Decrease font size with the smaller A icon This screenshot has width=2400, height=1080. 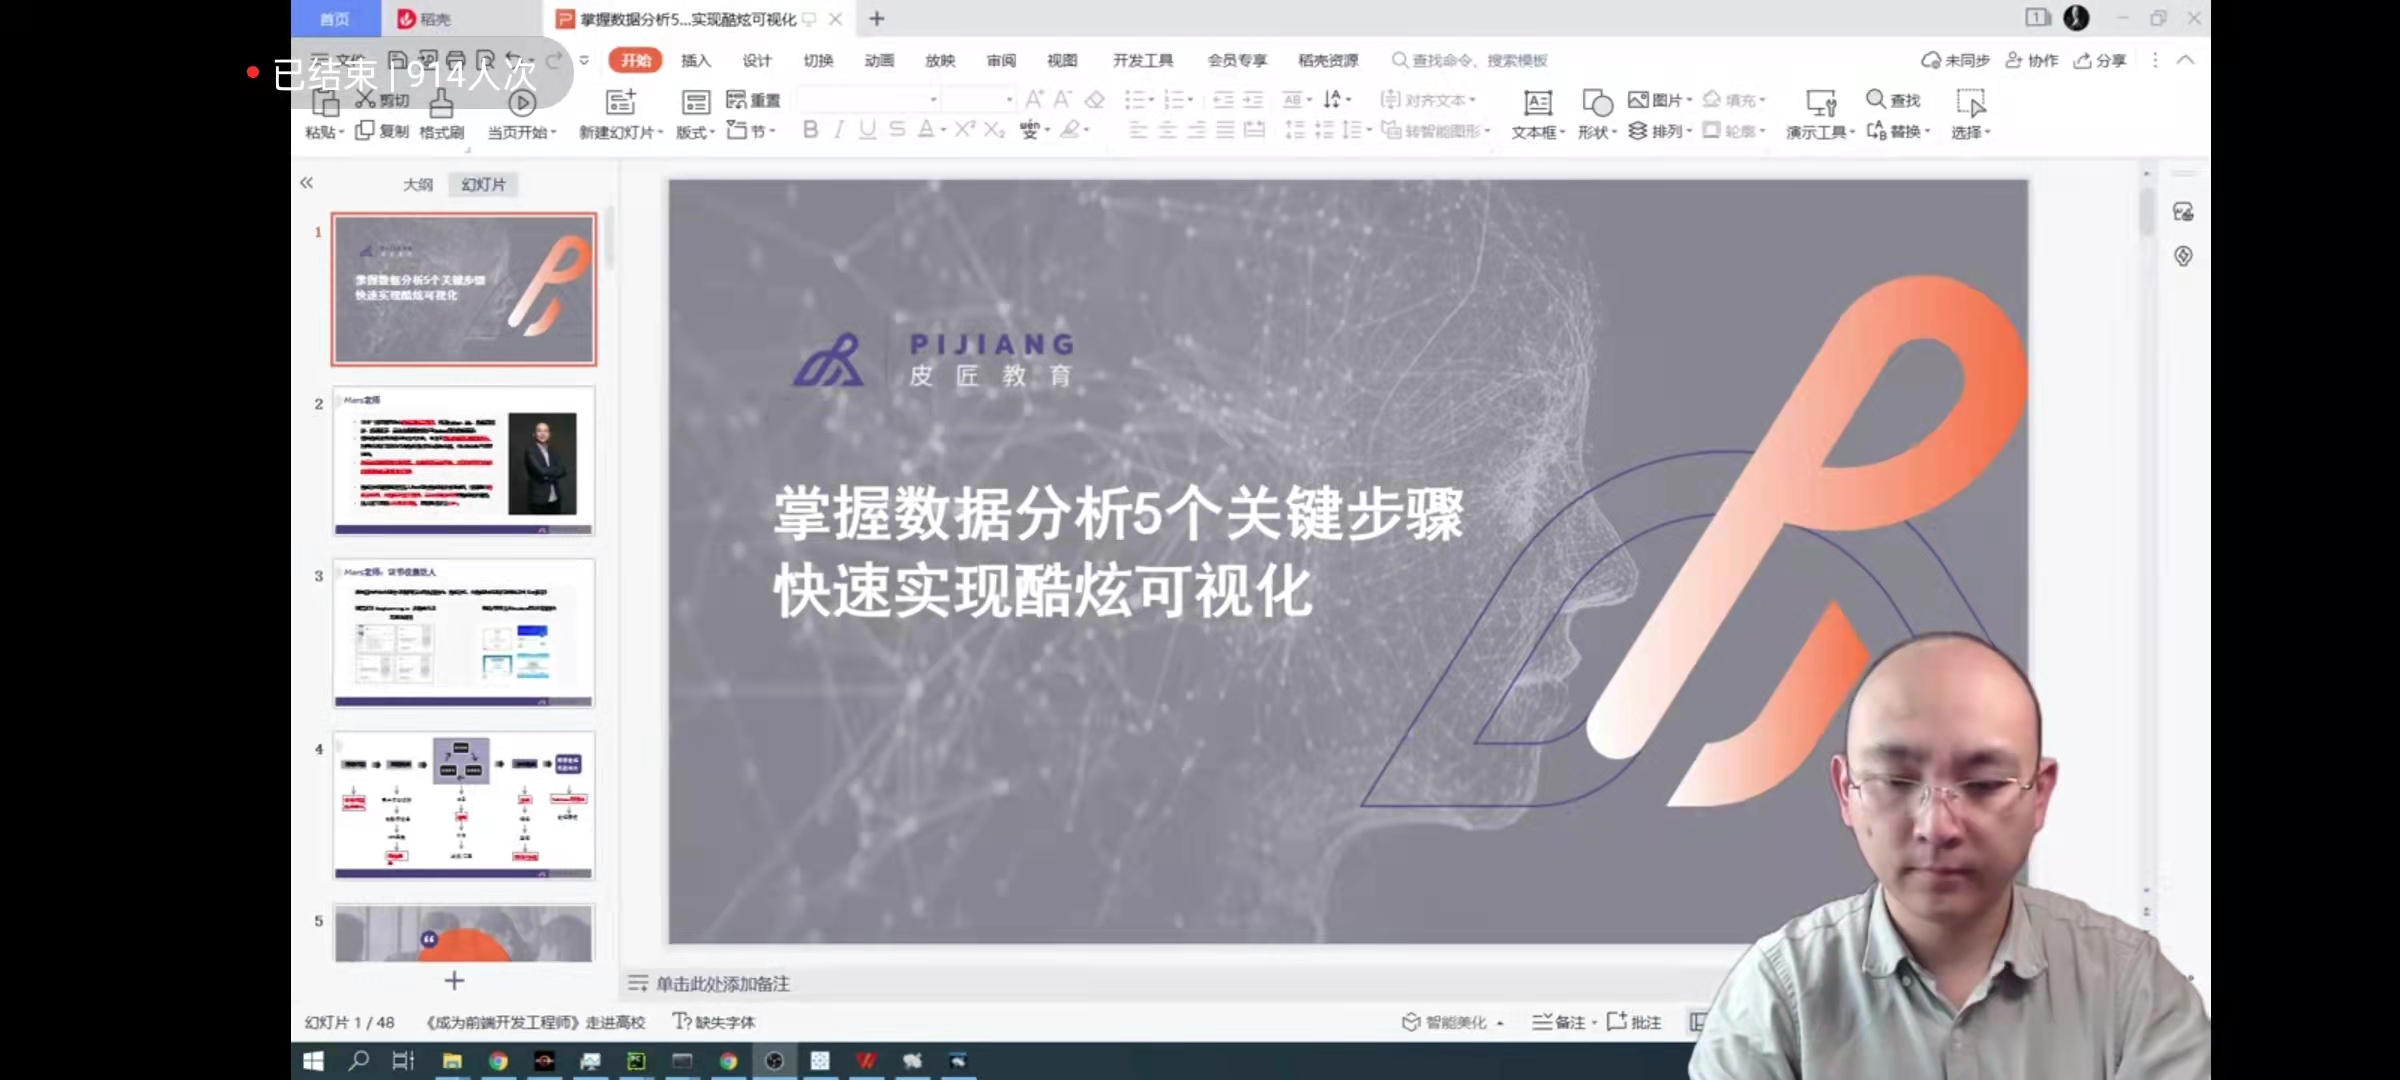pyautogui.click(x=1062, y=99)
